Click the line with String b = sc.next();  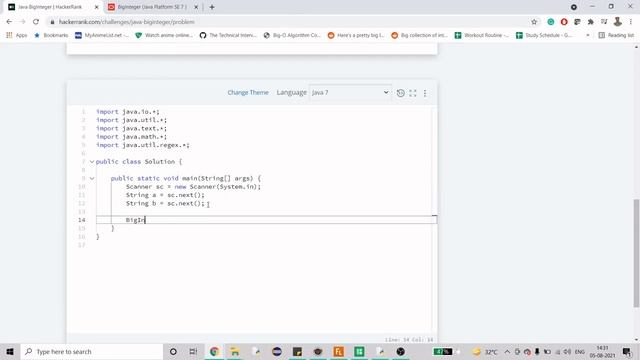[165, 203]
